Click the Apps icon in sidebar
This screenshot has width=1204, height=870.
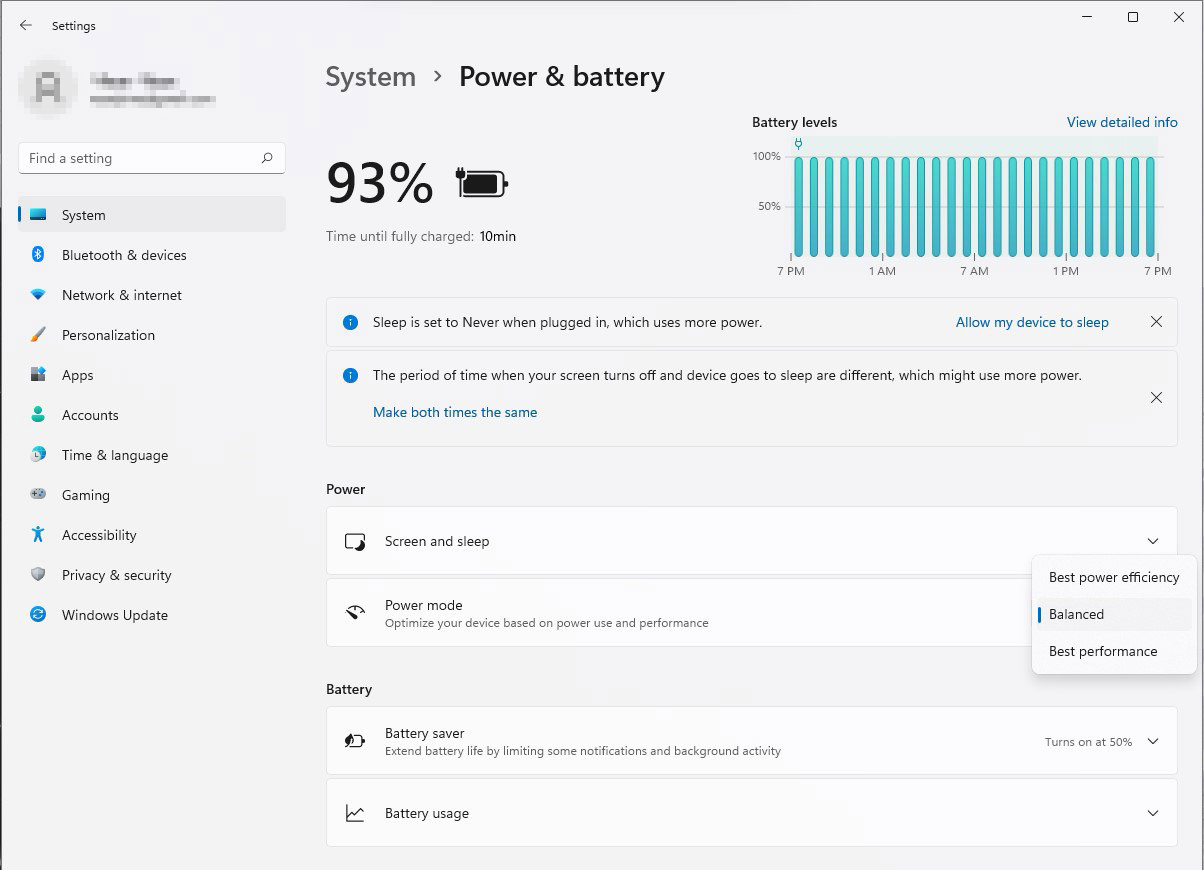click(38, 375)
